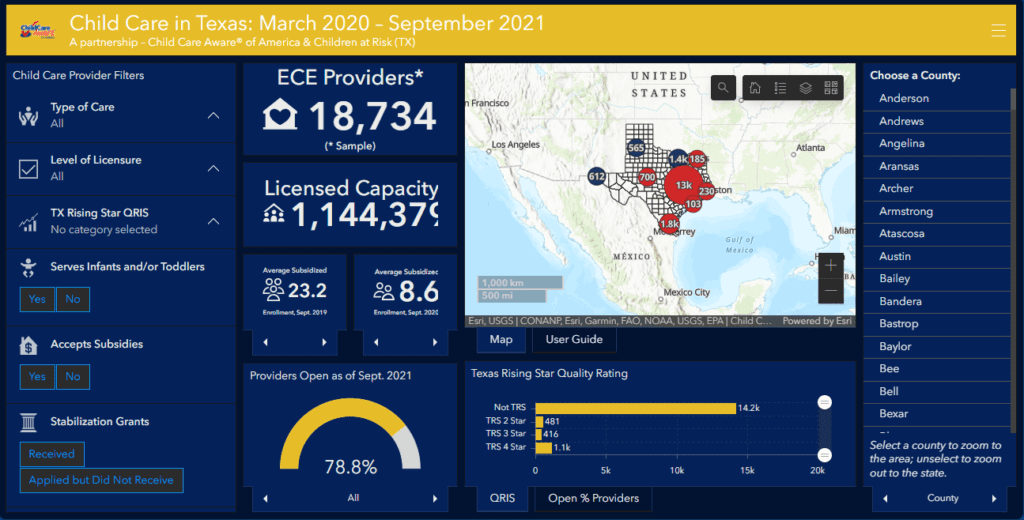Toggle Yes for Serves Infants and/or Toddlers
Viewport: 1024px width, 520px height.
coord(37,299)
